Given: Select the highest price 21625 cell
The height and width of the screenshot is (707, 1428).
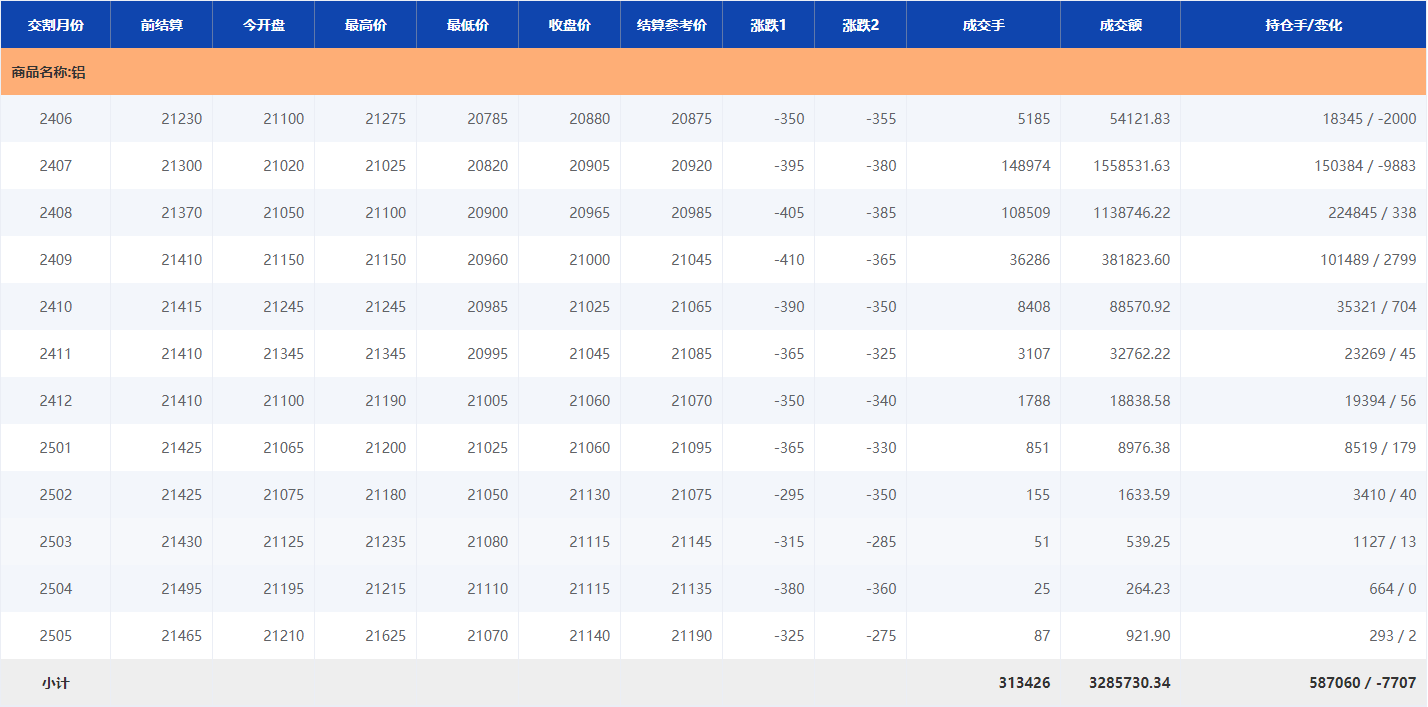Looking at the screenshot, I should (x=385, y=636).
